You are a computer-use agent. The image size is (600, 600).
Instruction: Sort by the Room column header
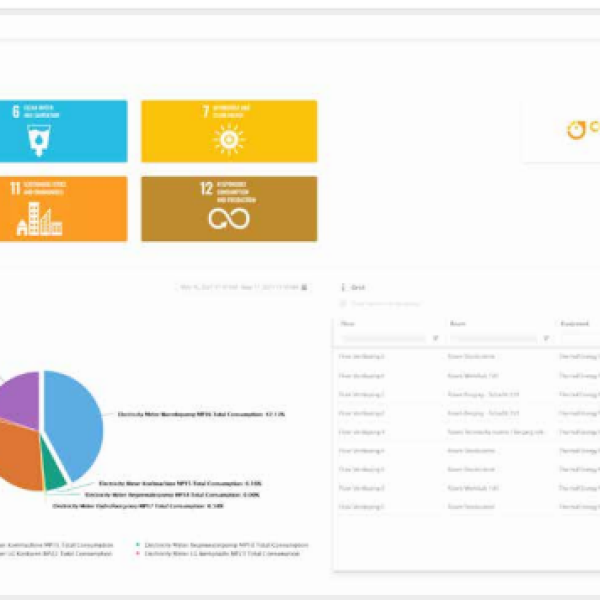pos(458,323)
